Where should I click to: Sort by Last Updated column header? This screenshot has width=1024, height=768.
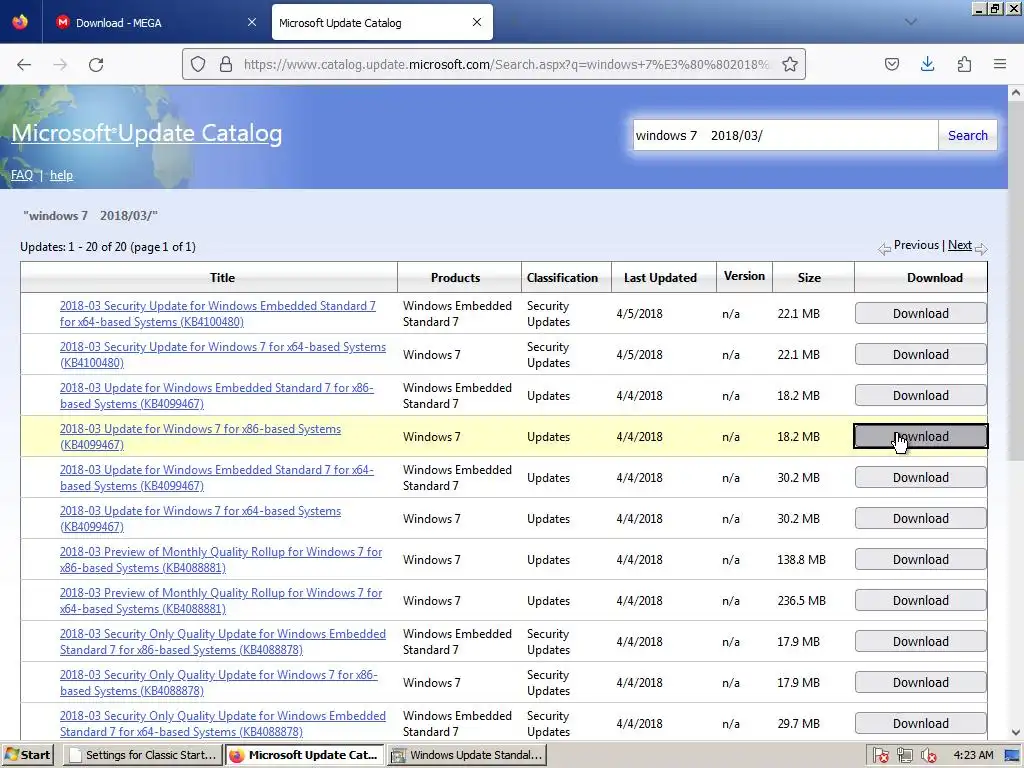point(660,278)
